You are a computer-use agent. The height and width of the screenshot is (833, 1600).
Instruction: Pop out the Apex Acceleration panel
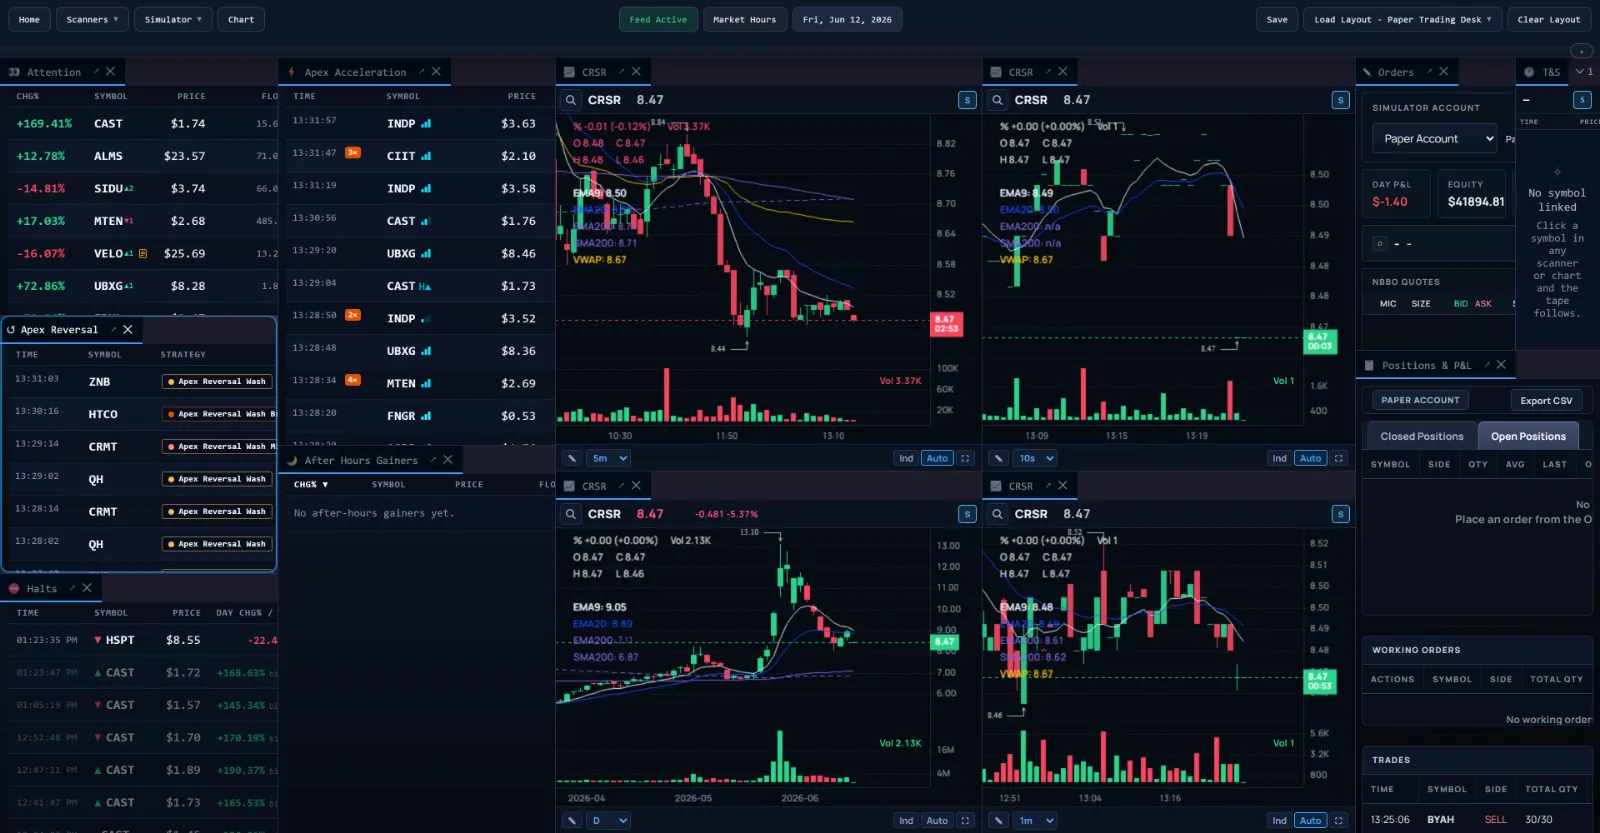pos(422,72)
